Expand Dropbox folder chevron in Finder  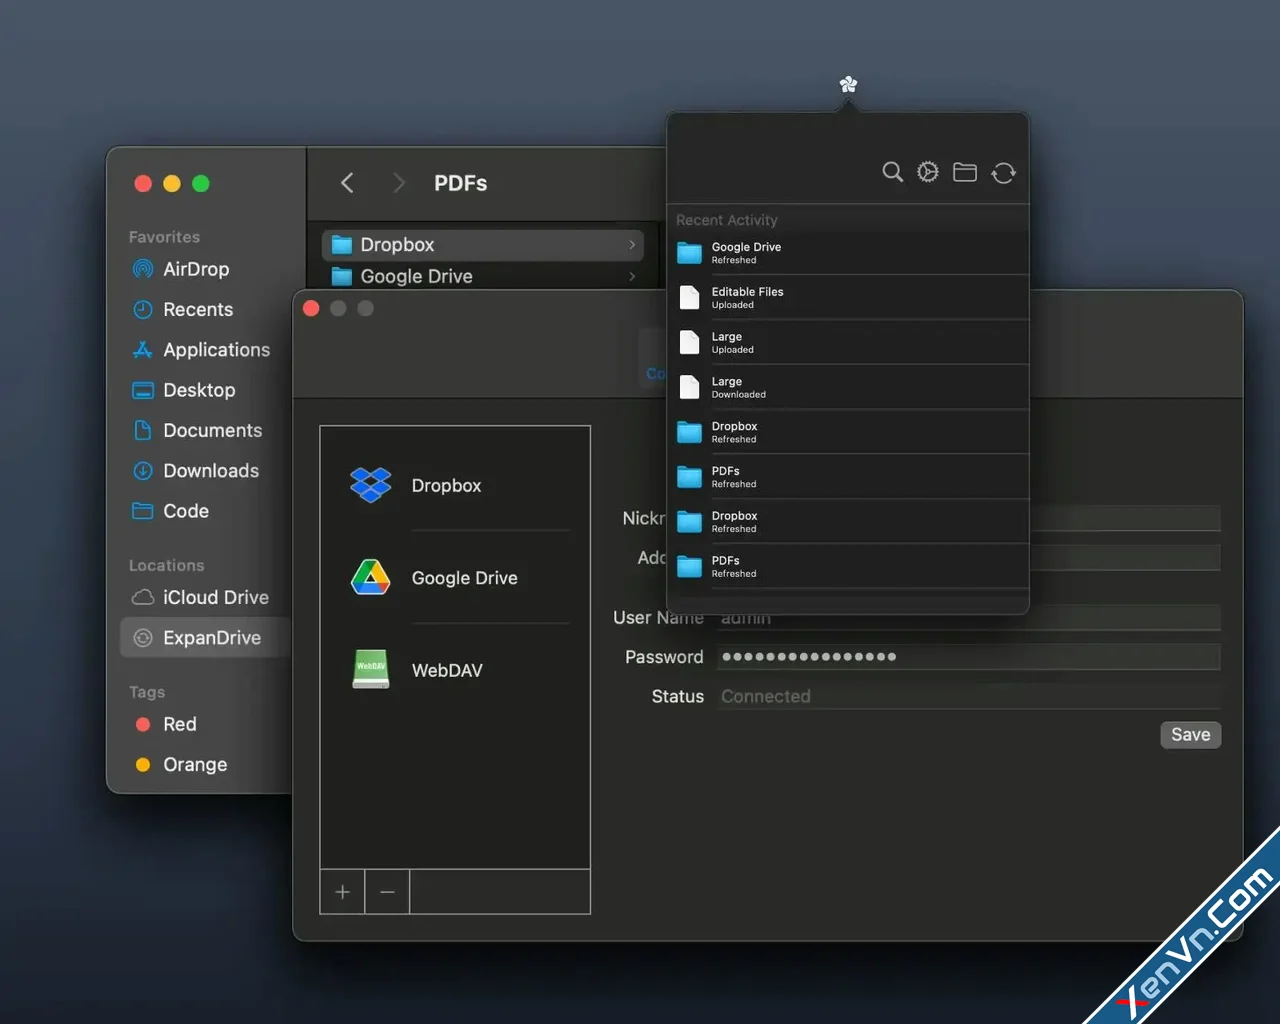pyautogui.click(x=632, y=245)
